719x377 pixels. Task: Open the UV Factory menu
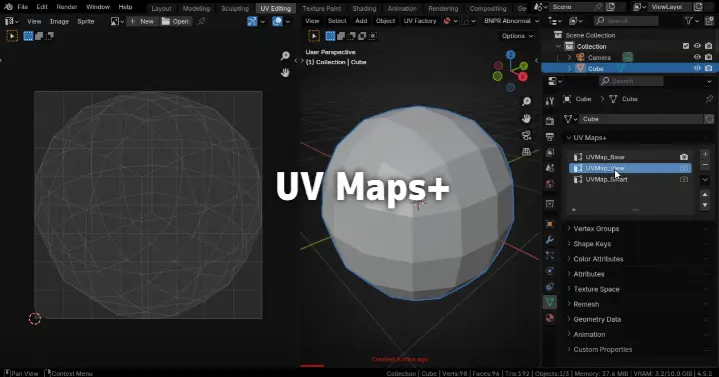(420, 21)
